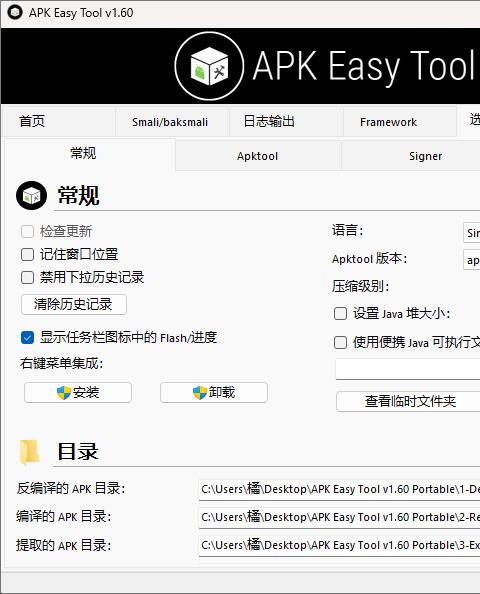This screenshot has height=594, width=480.
Task: Click the 提取的 APK 目录 path field
Action: (339, 546)
